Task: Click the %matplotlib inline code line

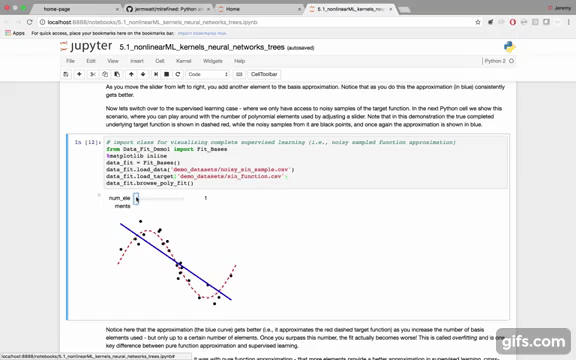Action: tap(136, 156)
